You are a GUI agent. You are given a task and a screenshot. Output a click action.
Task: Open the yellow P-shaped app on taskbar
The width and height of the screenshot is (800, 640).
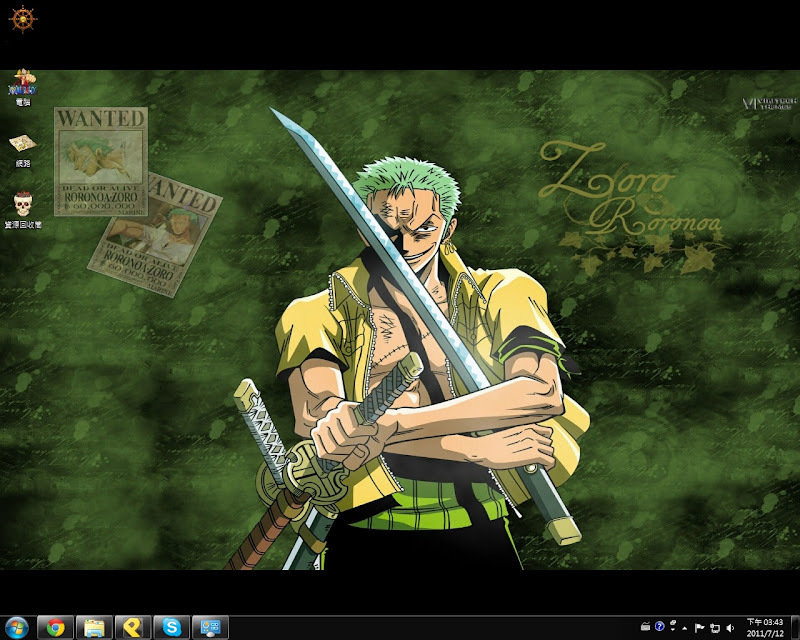[133, 628]
